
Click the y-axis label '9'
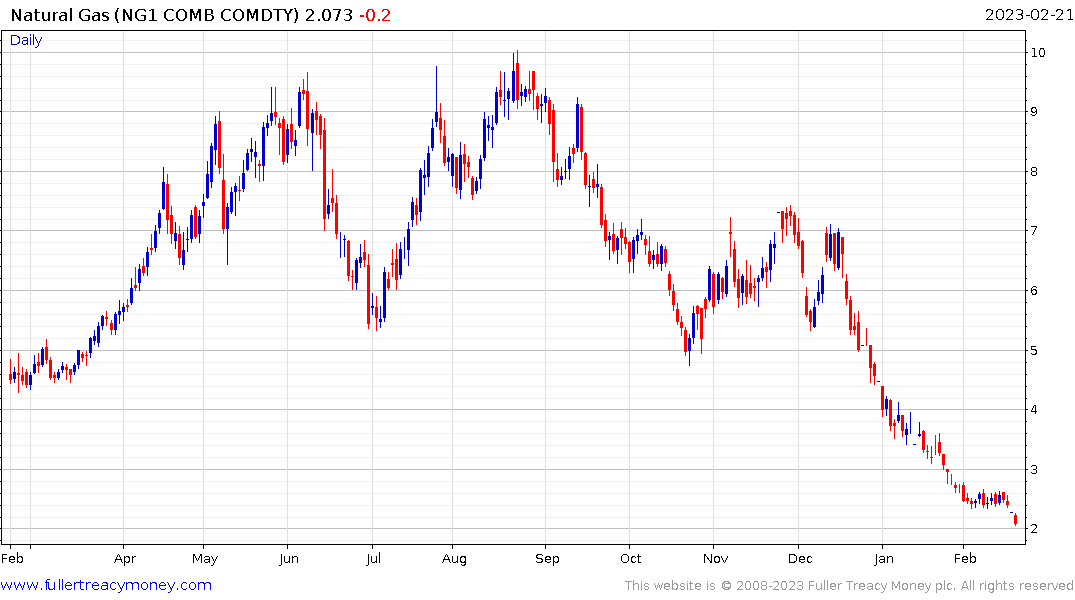pyautogui.click(x=1034, y=112)
